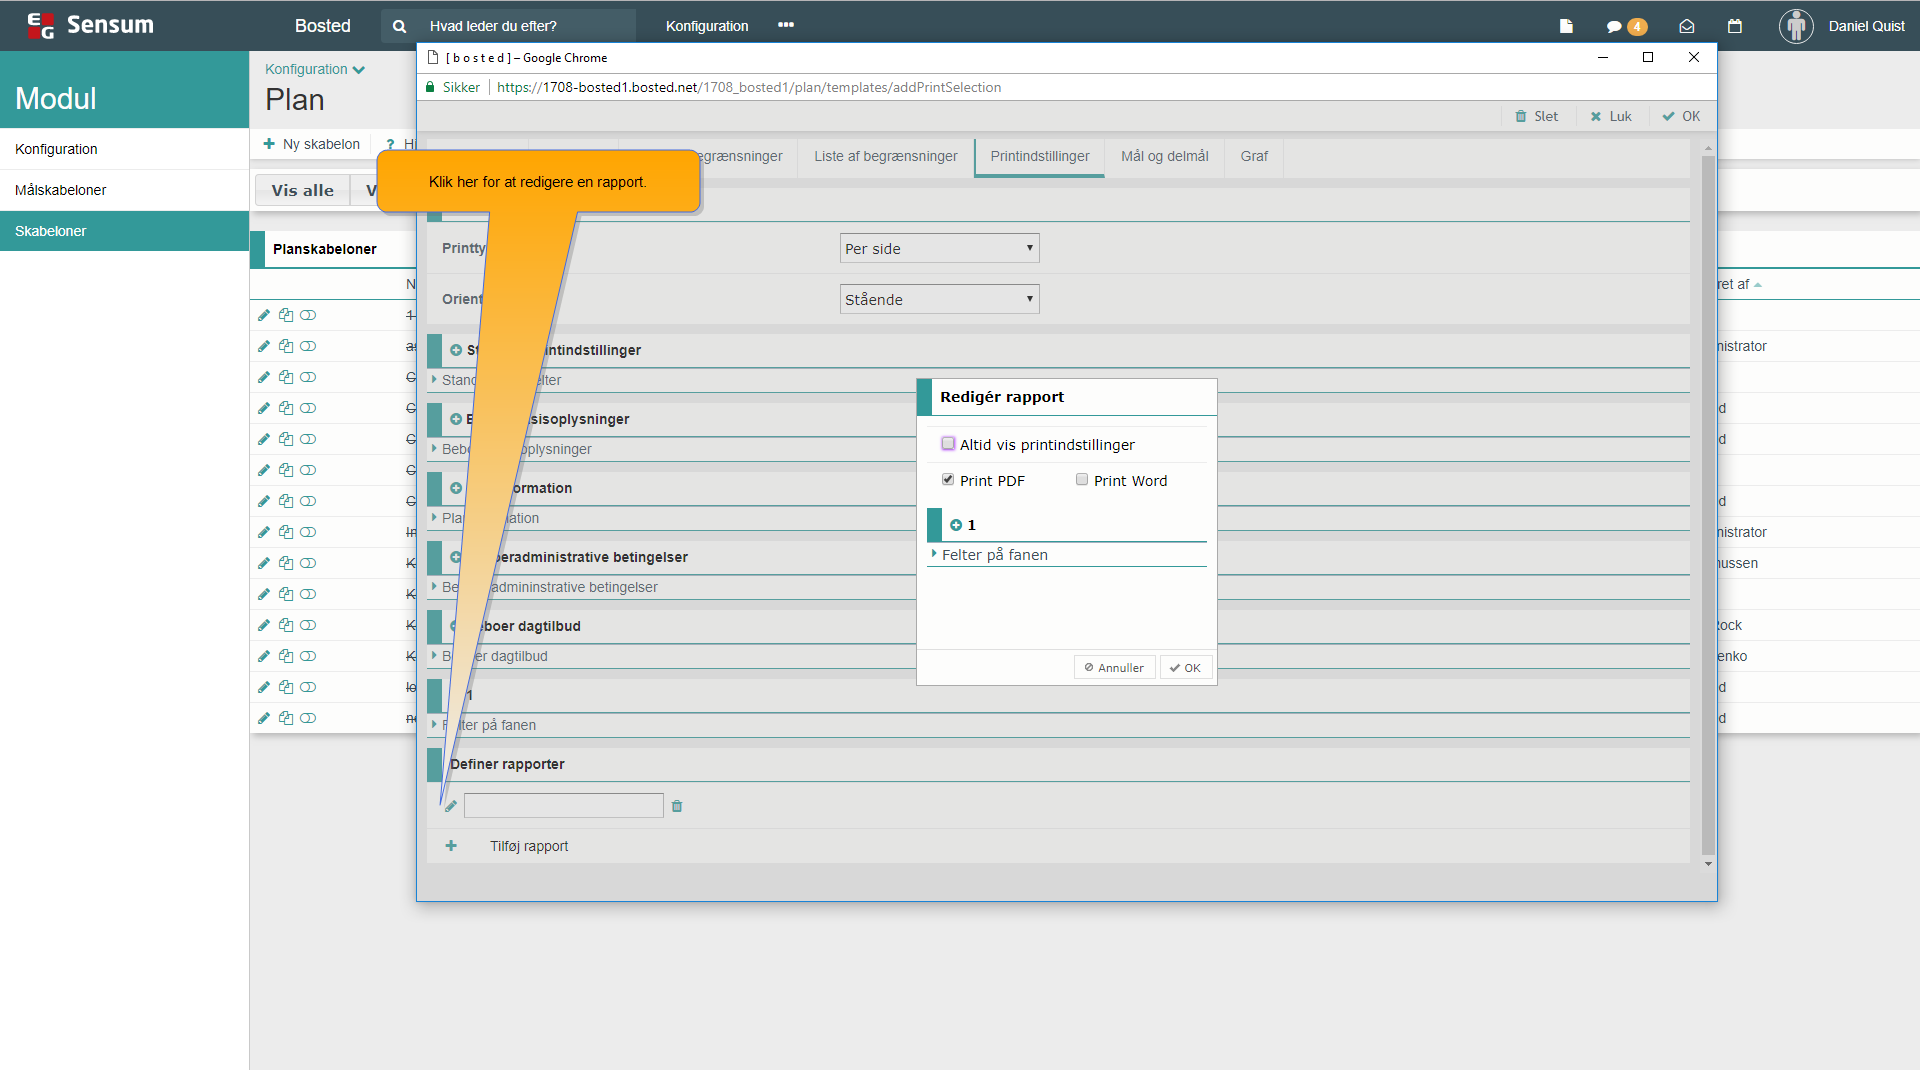Click the report name input field
1920x1070 pixels.
pos(563,806)
